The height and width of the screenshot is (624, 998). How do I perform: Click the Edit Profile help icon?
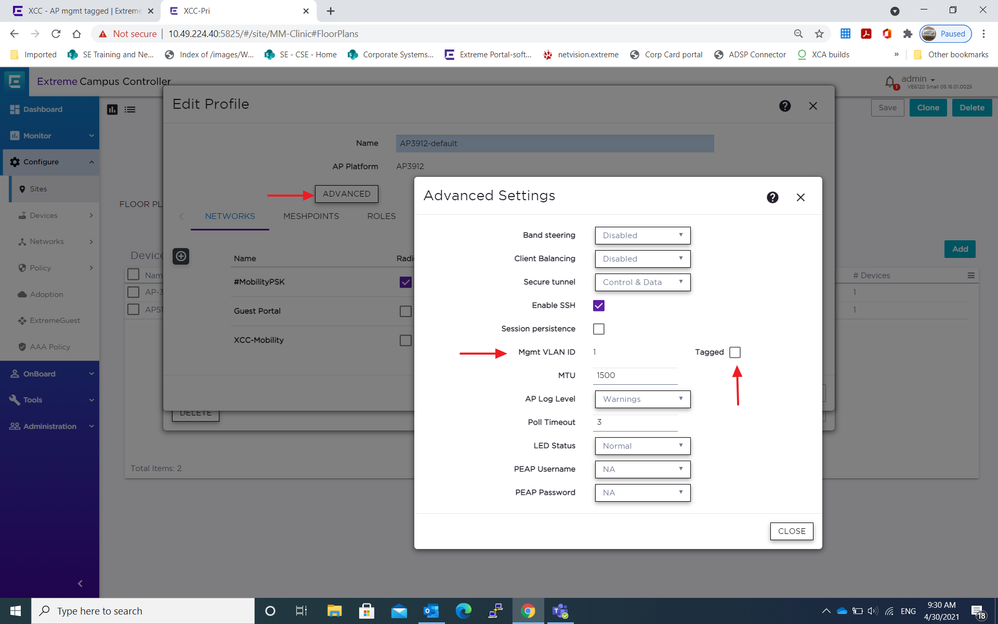coord(785,106)
